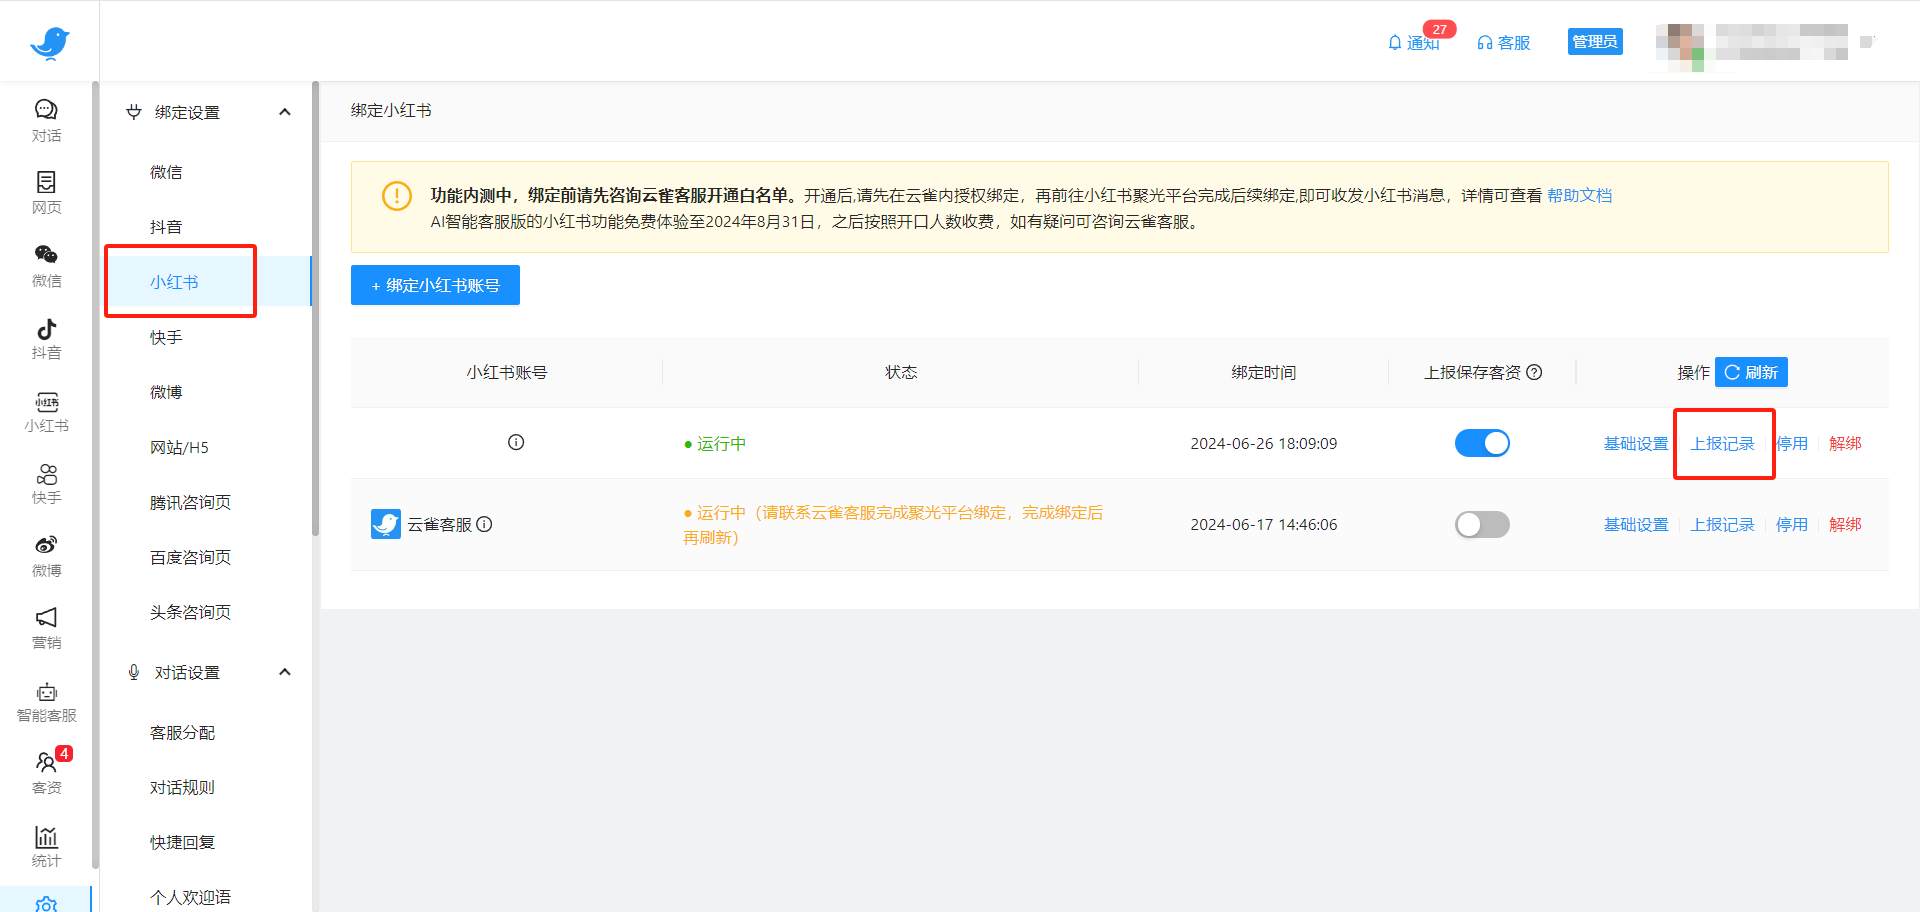The image size is (1920, 912).
Task: View the info icon beside 云雀客服 account
Action: click(485, 524)
